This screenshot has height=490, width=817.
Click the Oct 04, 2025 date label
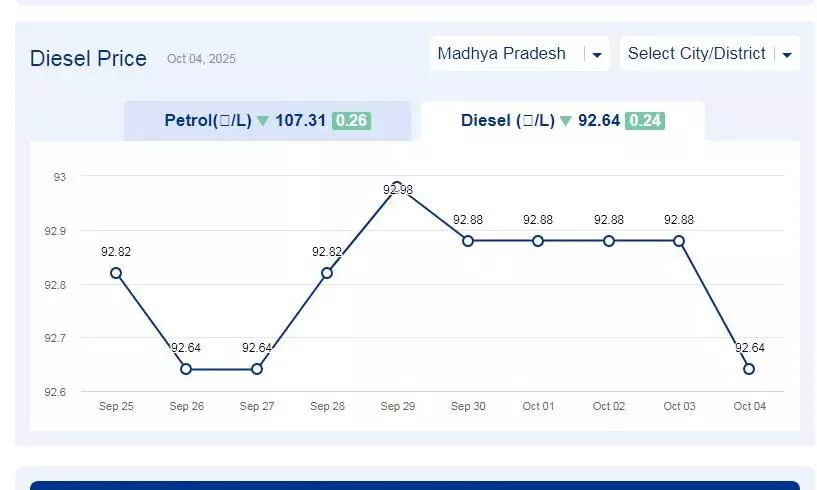pos(201,59)
